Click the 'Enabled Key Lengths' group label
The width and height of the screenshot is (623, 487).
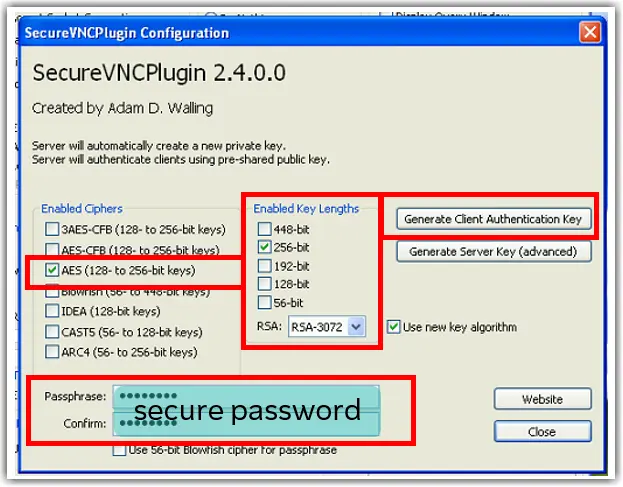point(306,209)
